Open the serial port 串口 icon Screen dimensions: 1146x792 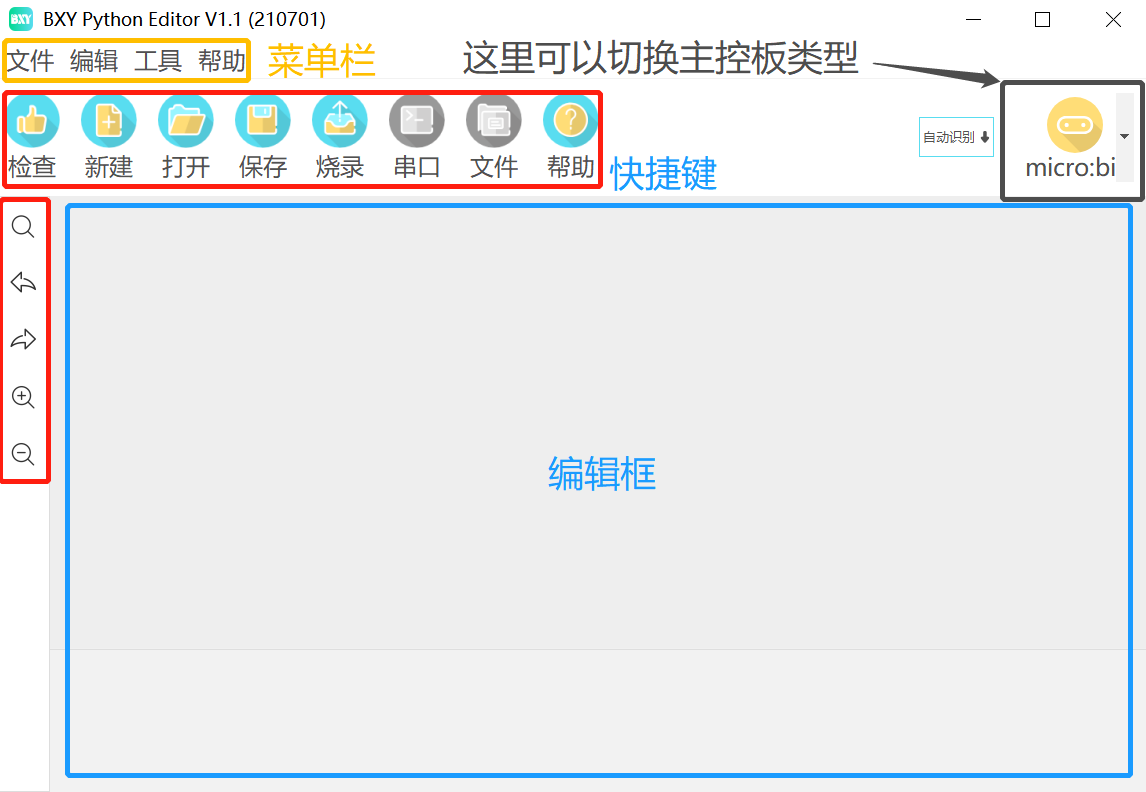point(416,122)
